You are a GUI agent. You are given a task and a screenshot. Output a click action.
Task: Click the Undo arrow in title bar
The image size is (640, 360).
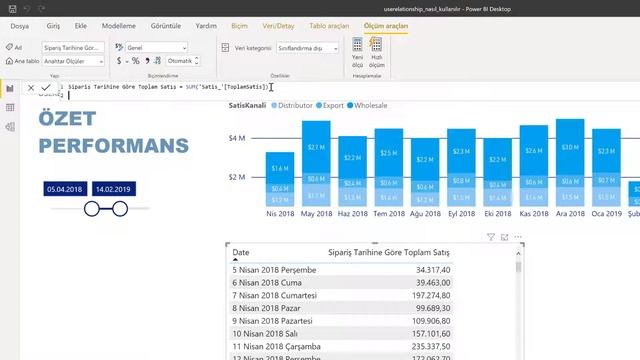click(x=27, y=9)
